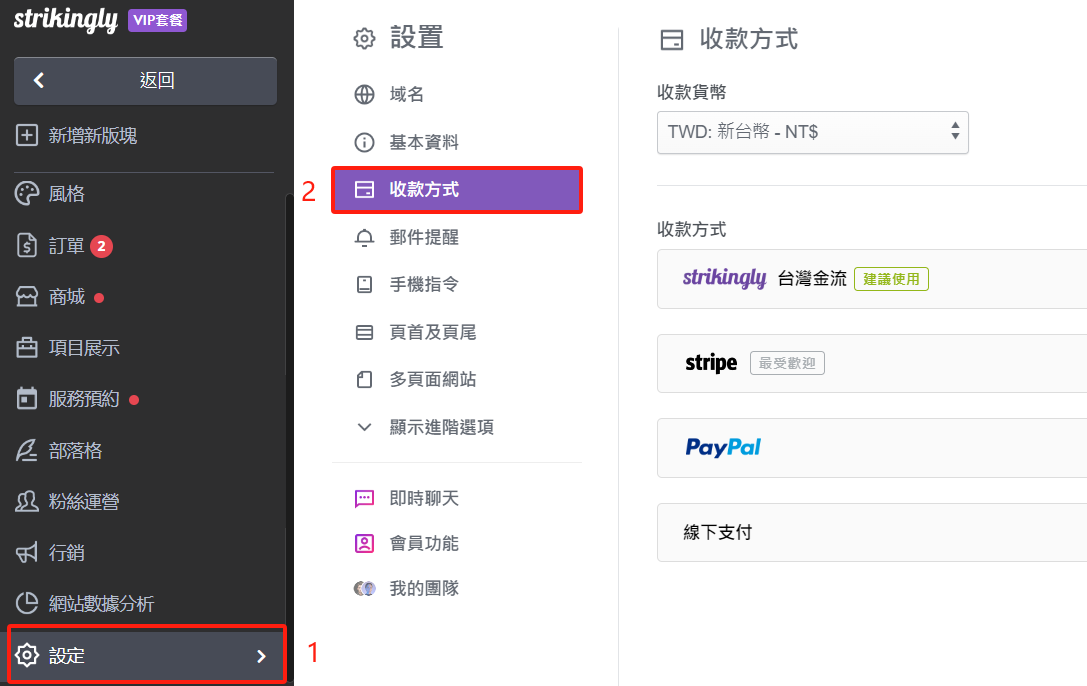
Task: Open the 風格 palette icon
Action: (27, 193)
